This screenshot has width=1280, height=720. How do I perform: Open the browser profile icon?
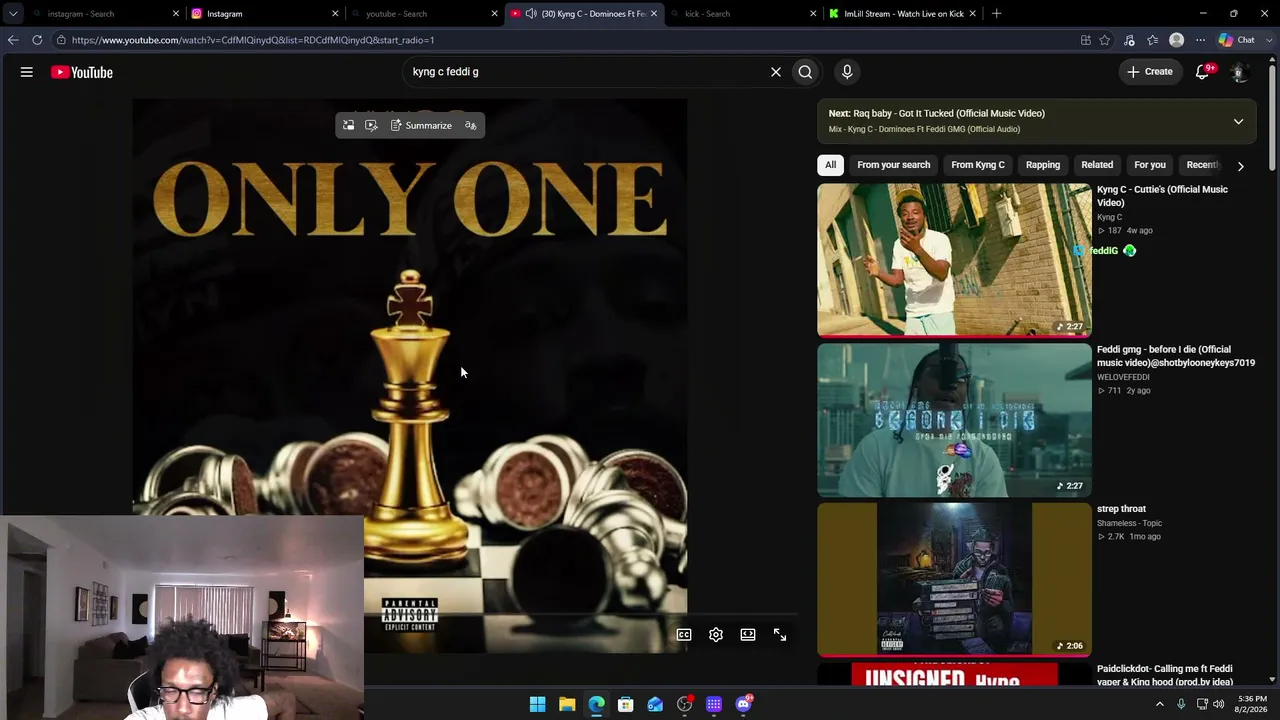1176,40
